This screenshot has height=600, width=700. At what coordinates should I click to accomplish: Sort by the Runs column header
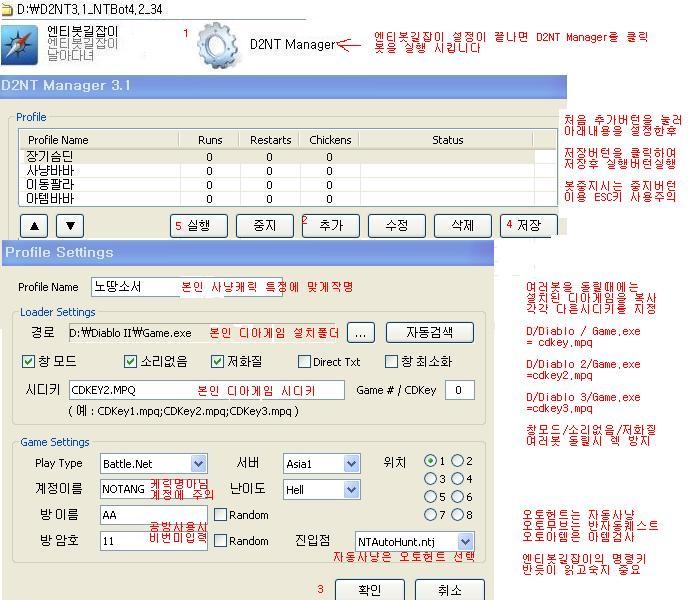coord(209,140)
